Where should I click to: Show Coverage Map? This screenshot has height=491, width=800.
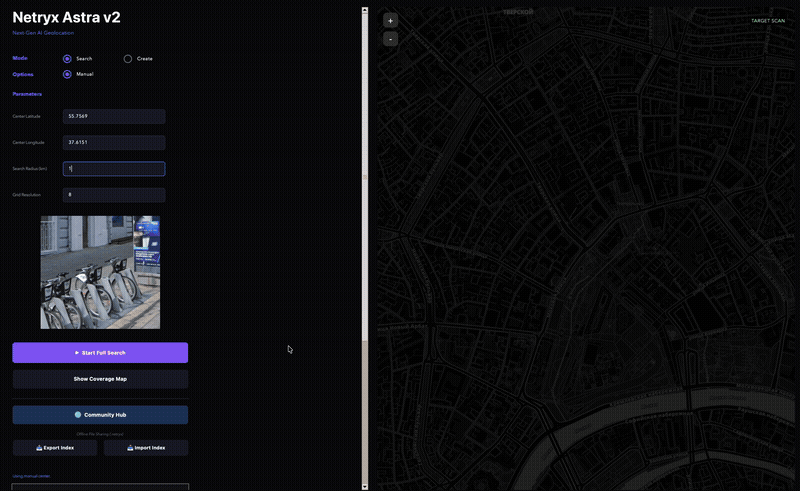tap(100, 379)
